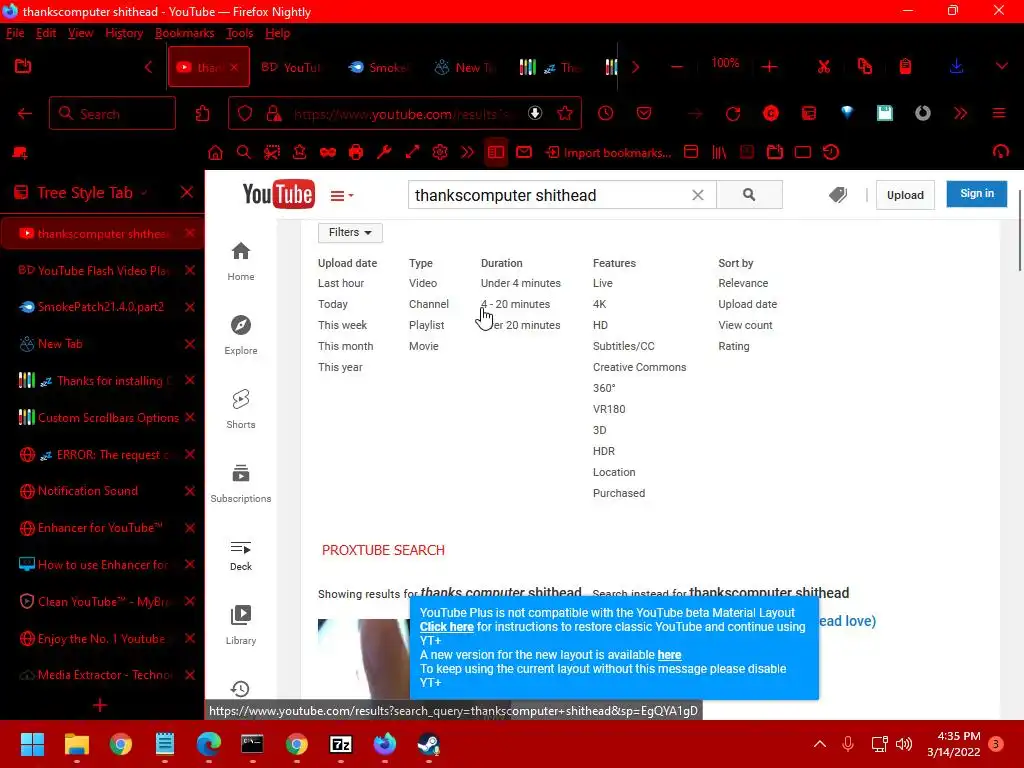Open the Deck sidebar entry
Screen dimensions: 1024x768
[x=240, y=556]
